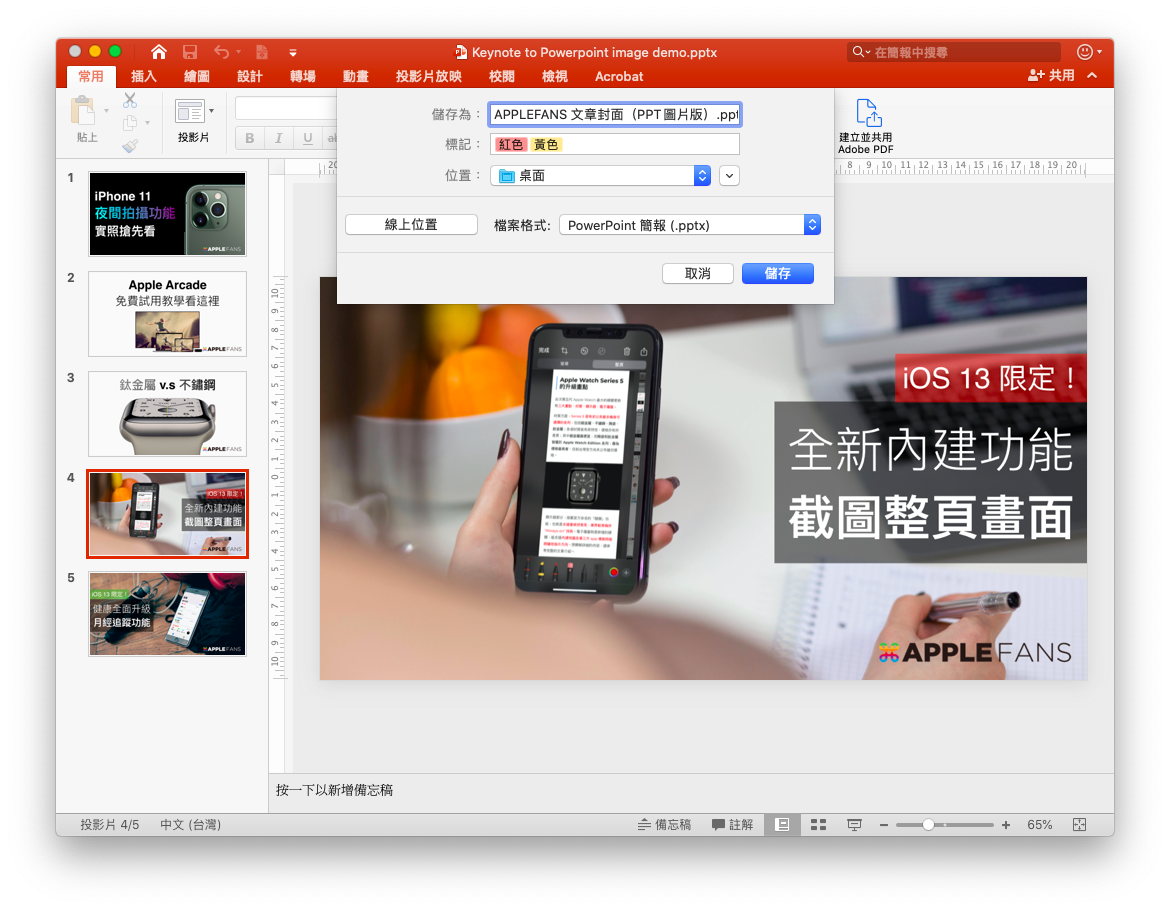Open the 插入 ribbon tab
The width and height of the screenshot is (1170, 910).
coord(144,76)
